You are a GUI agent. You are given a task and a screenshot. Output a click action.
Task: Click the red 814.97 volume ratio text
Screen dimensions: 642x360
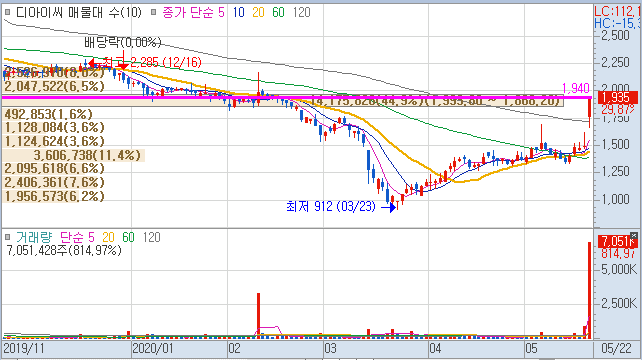tap(619, 254)
